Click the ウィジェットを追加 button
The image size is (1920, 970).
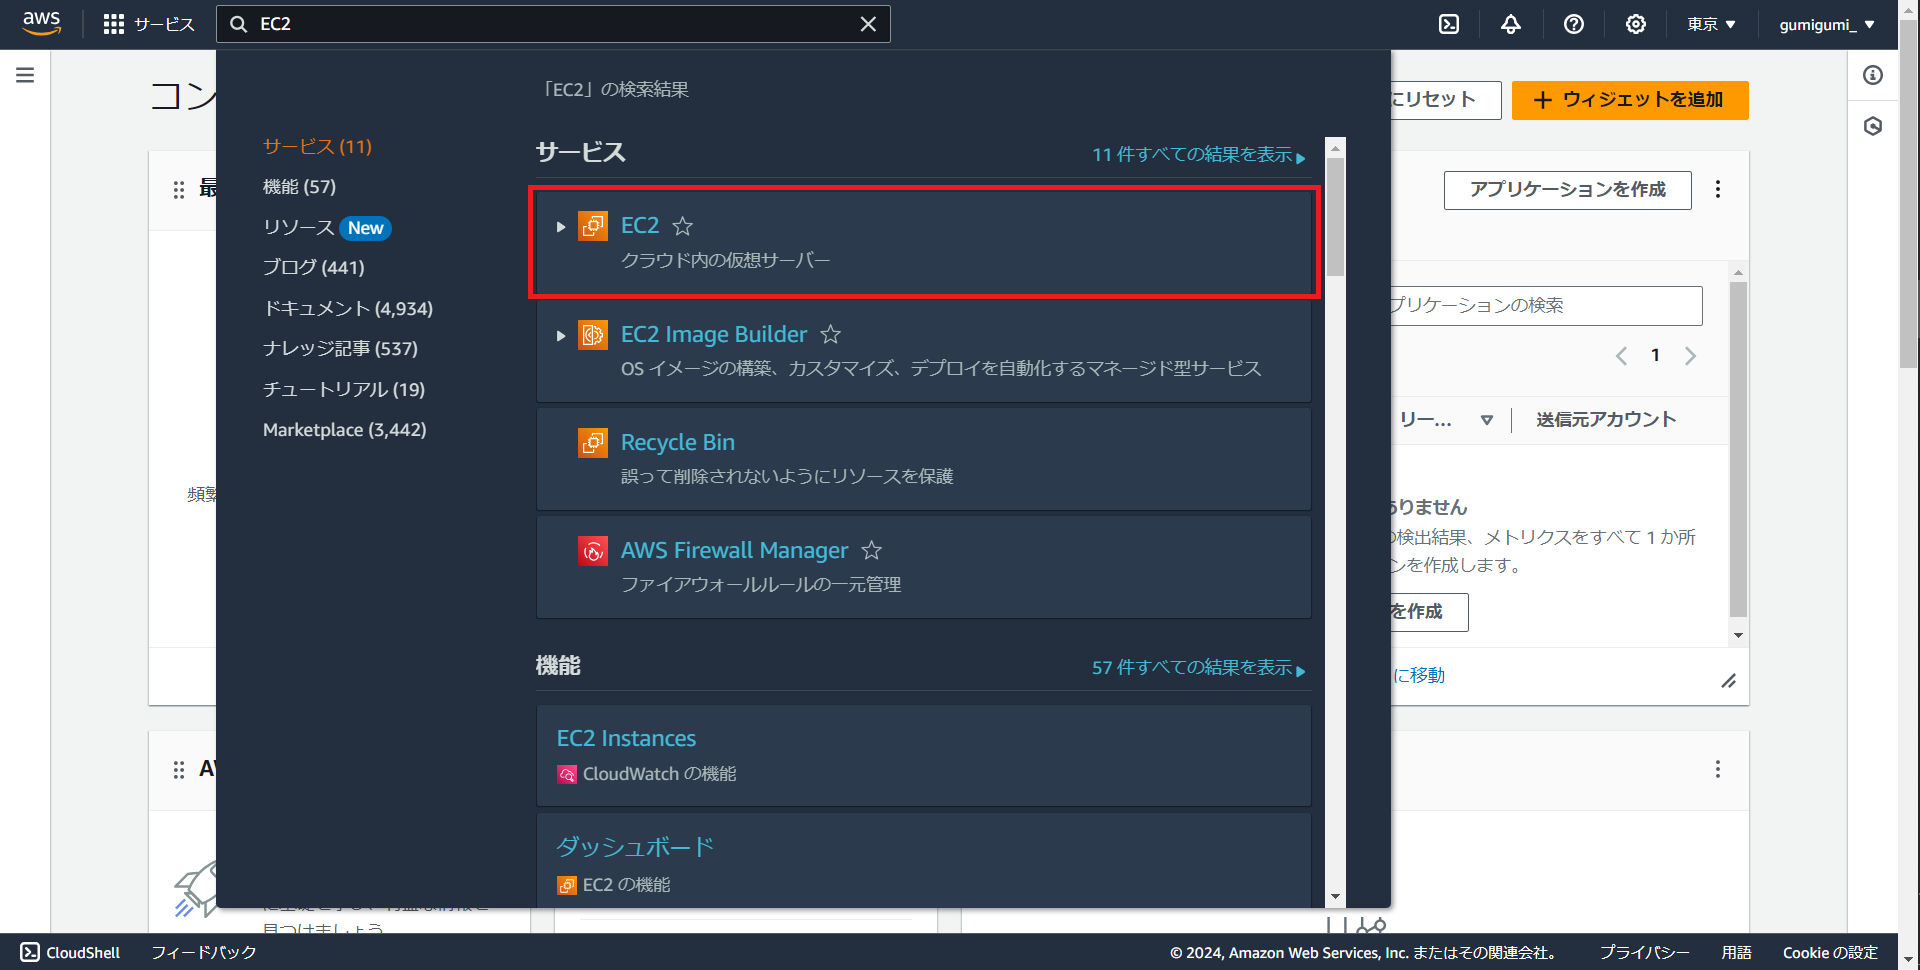click(x=1629, y=100)
